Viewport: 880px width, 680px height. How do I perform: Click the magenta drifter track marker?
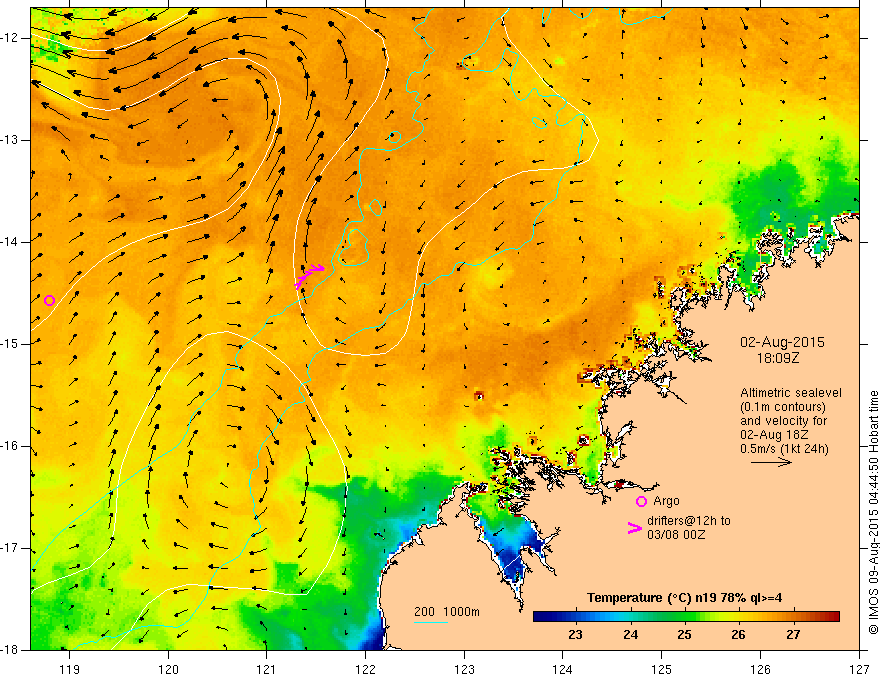pos(310,275)
